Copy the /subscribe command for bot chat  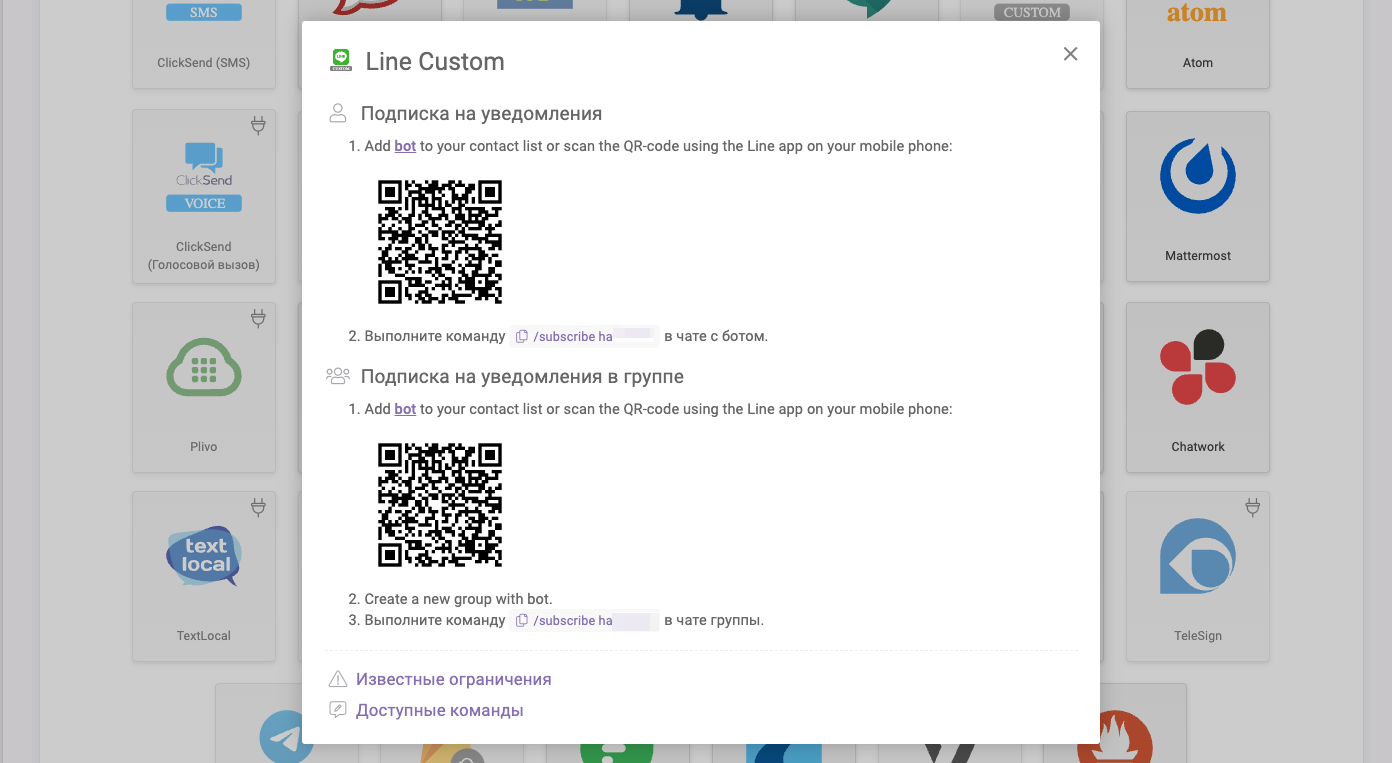521,337
